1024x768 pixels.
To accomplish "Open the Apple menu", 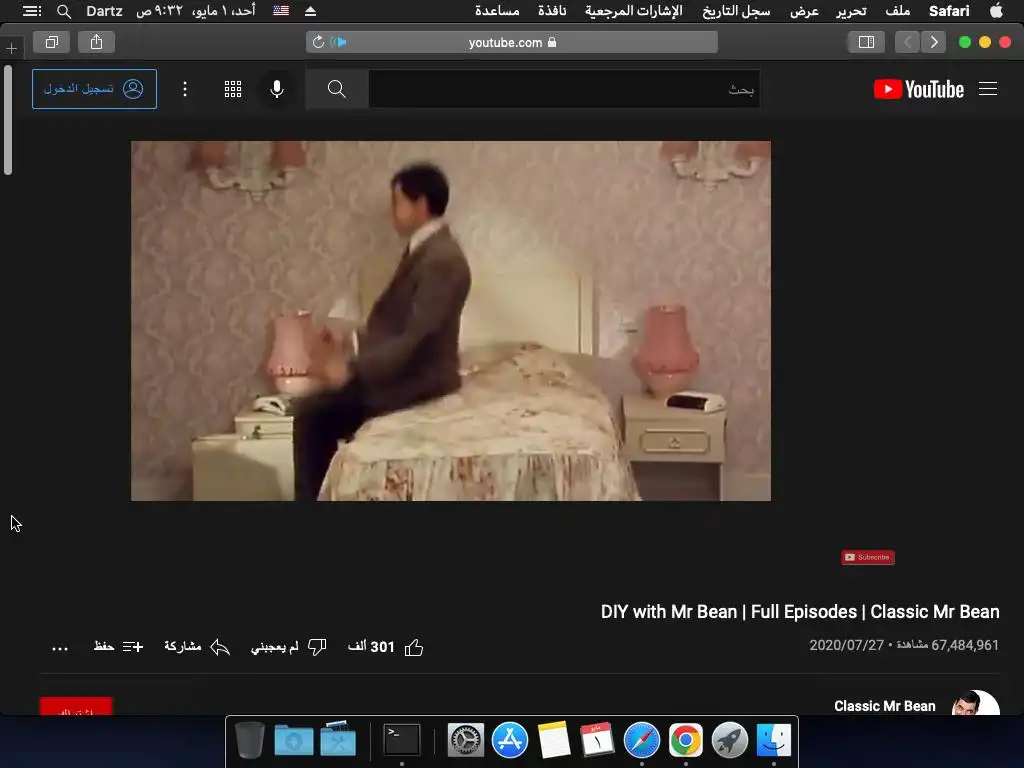I will tap(997, 10).
